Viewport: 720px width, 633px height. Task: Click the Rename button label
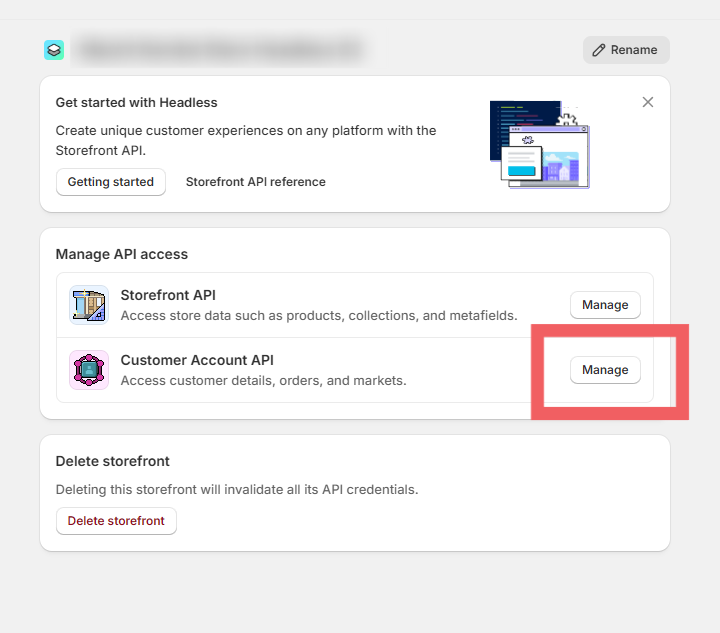click(x=634, y=50)
